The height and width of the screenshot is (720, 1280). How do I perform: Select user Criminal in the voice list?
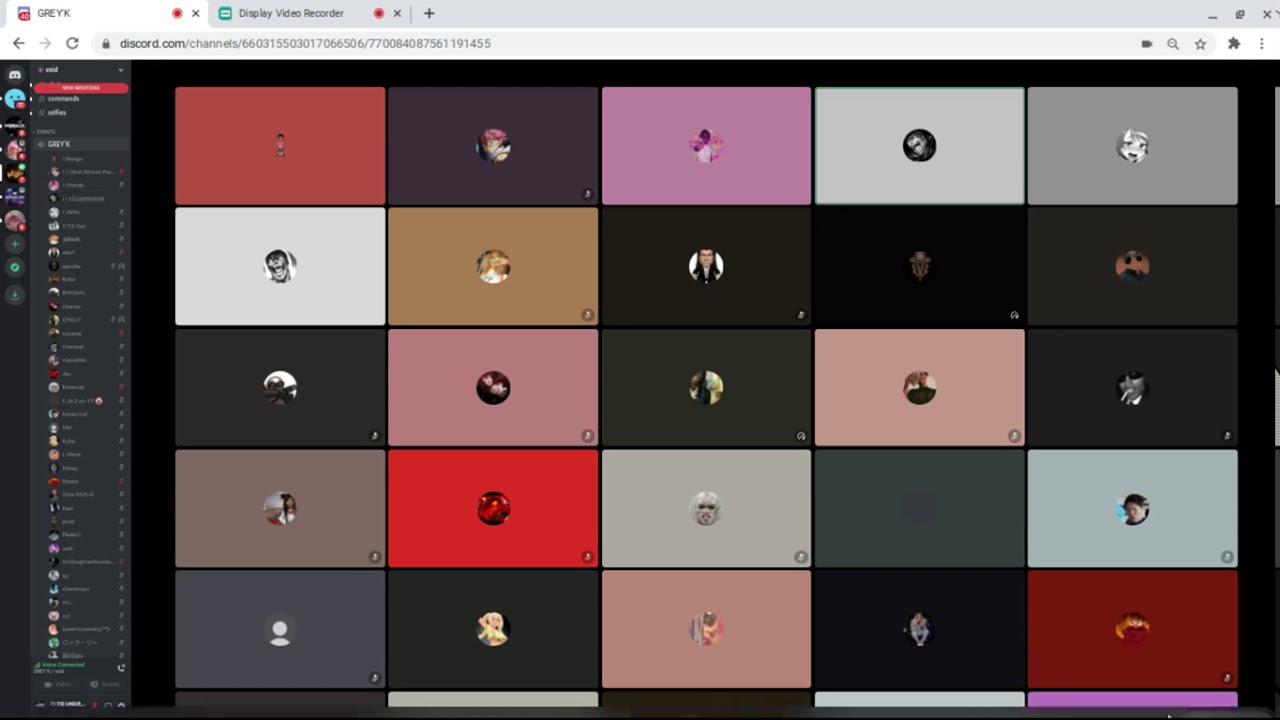coord(84,346)
